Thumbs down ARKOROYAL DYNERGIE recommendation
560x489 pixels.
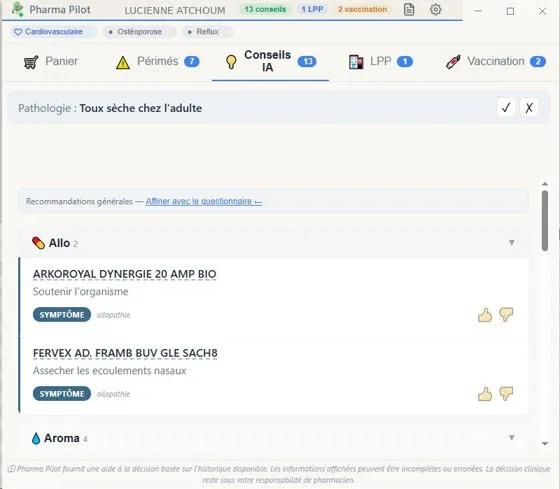[x=506, y=314]
